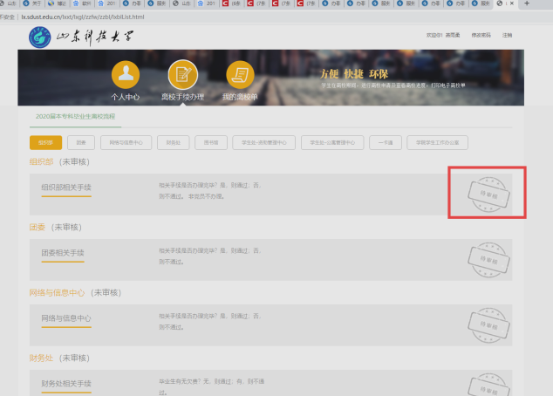Viewport: 553px width, 396px height.
Task: Select the 组织部 department filter button
Action: tap(46, 142)
